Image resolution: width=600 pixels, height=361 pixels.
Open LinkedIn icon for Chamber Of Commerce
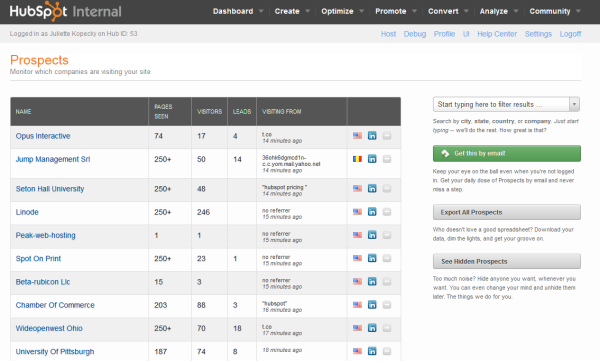pos(372,305)
